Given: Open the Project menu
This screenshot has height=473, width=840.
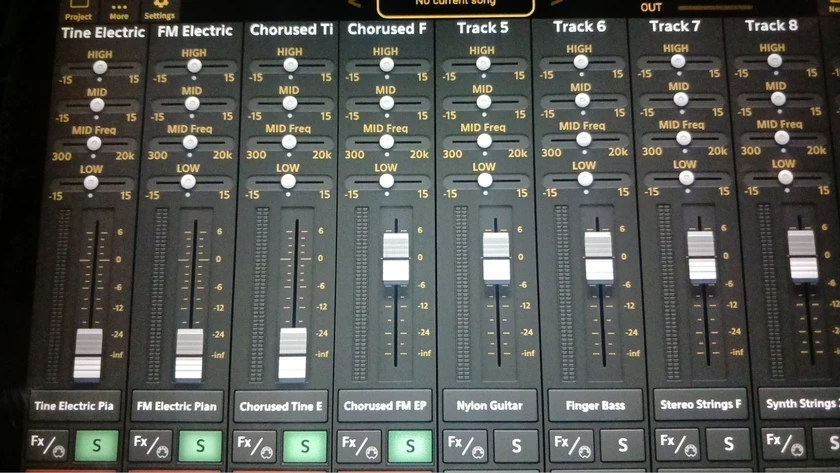Looking at the screenshot, I should point(78,10).
